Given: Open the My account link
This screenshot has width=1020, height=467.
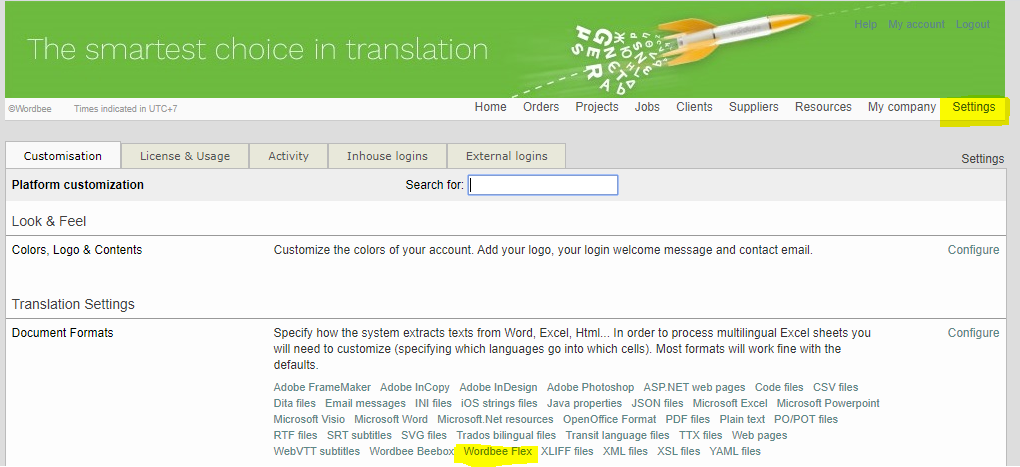Looking at the screenshot, I should coord(916,24).
